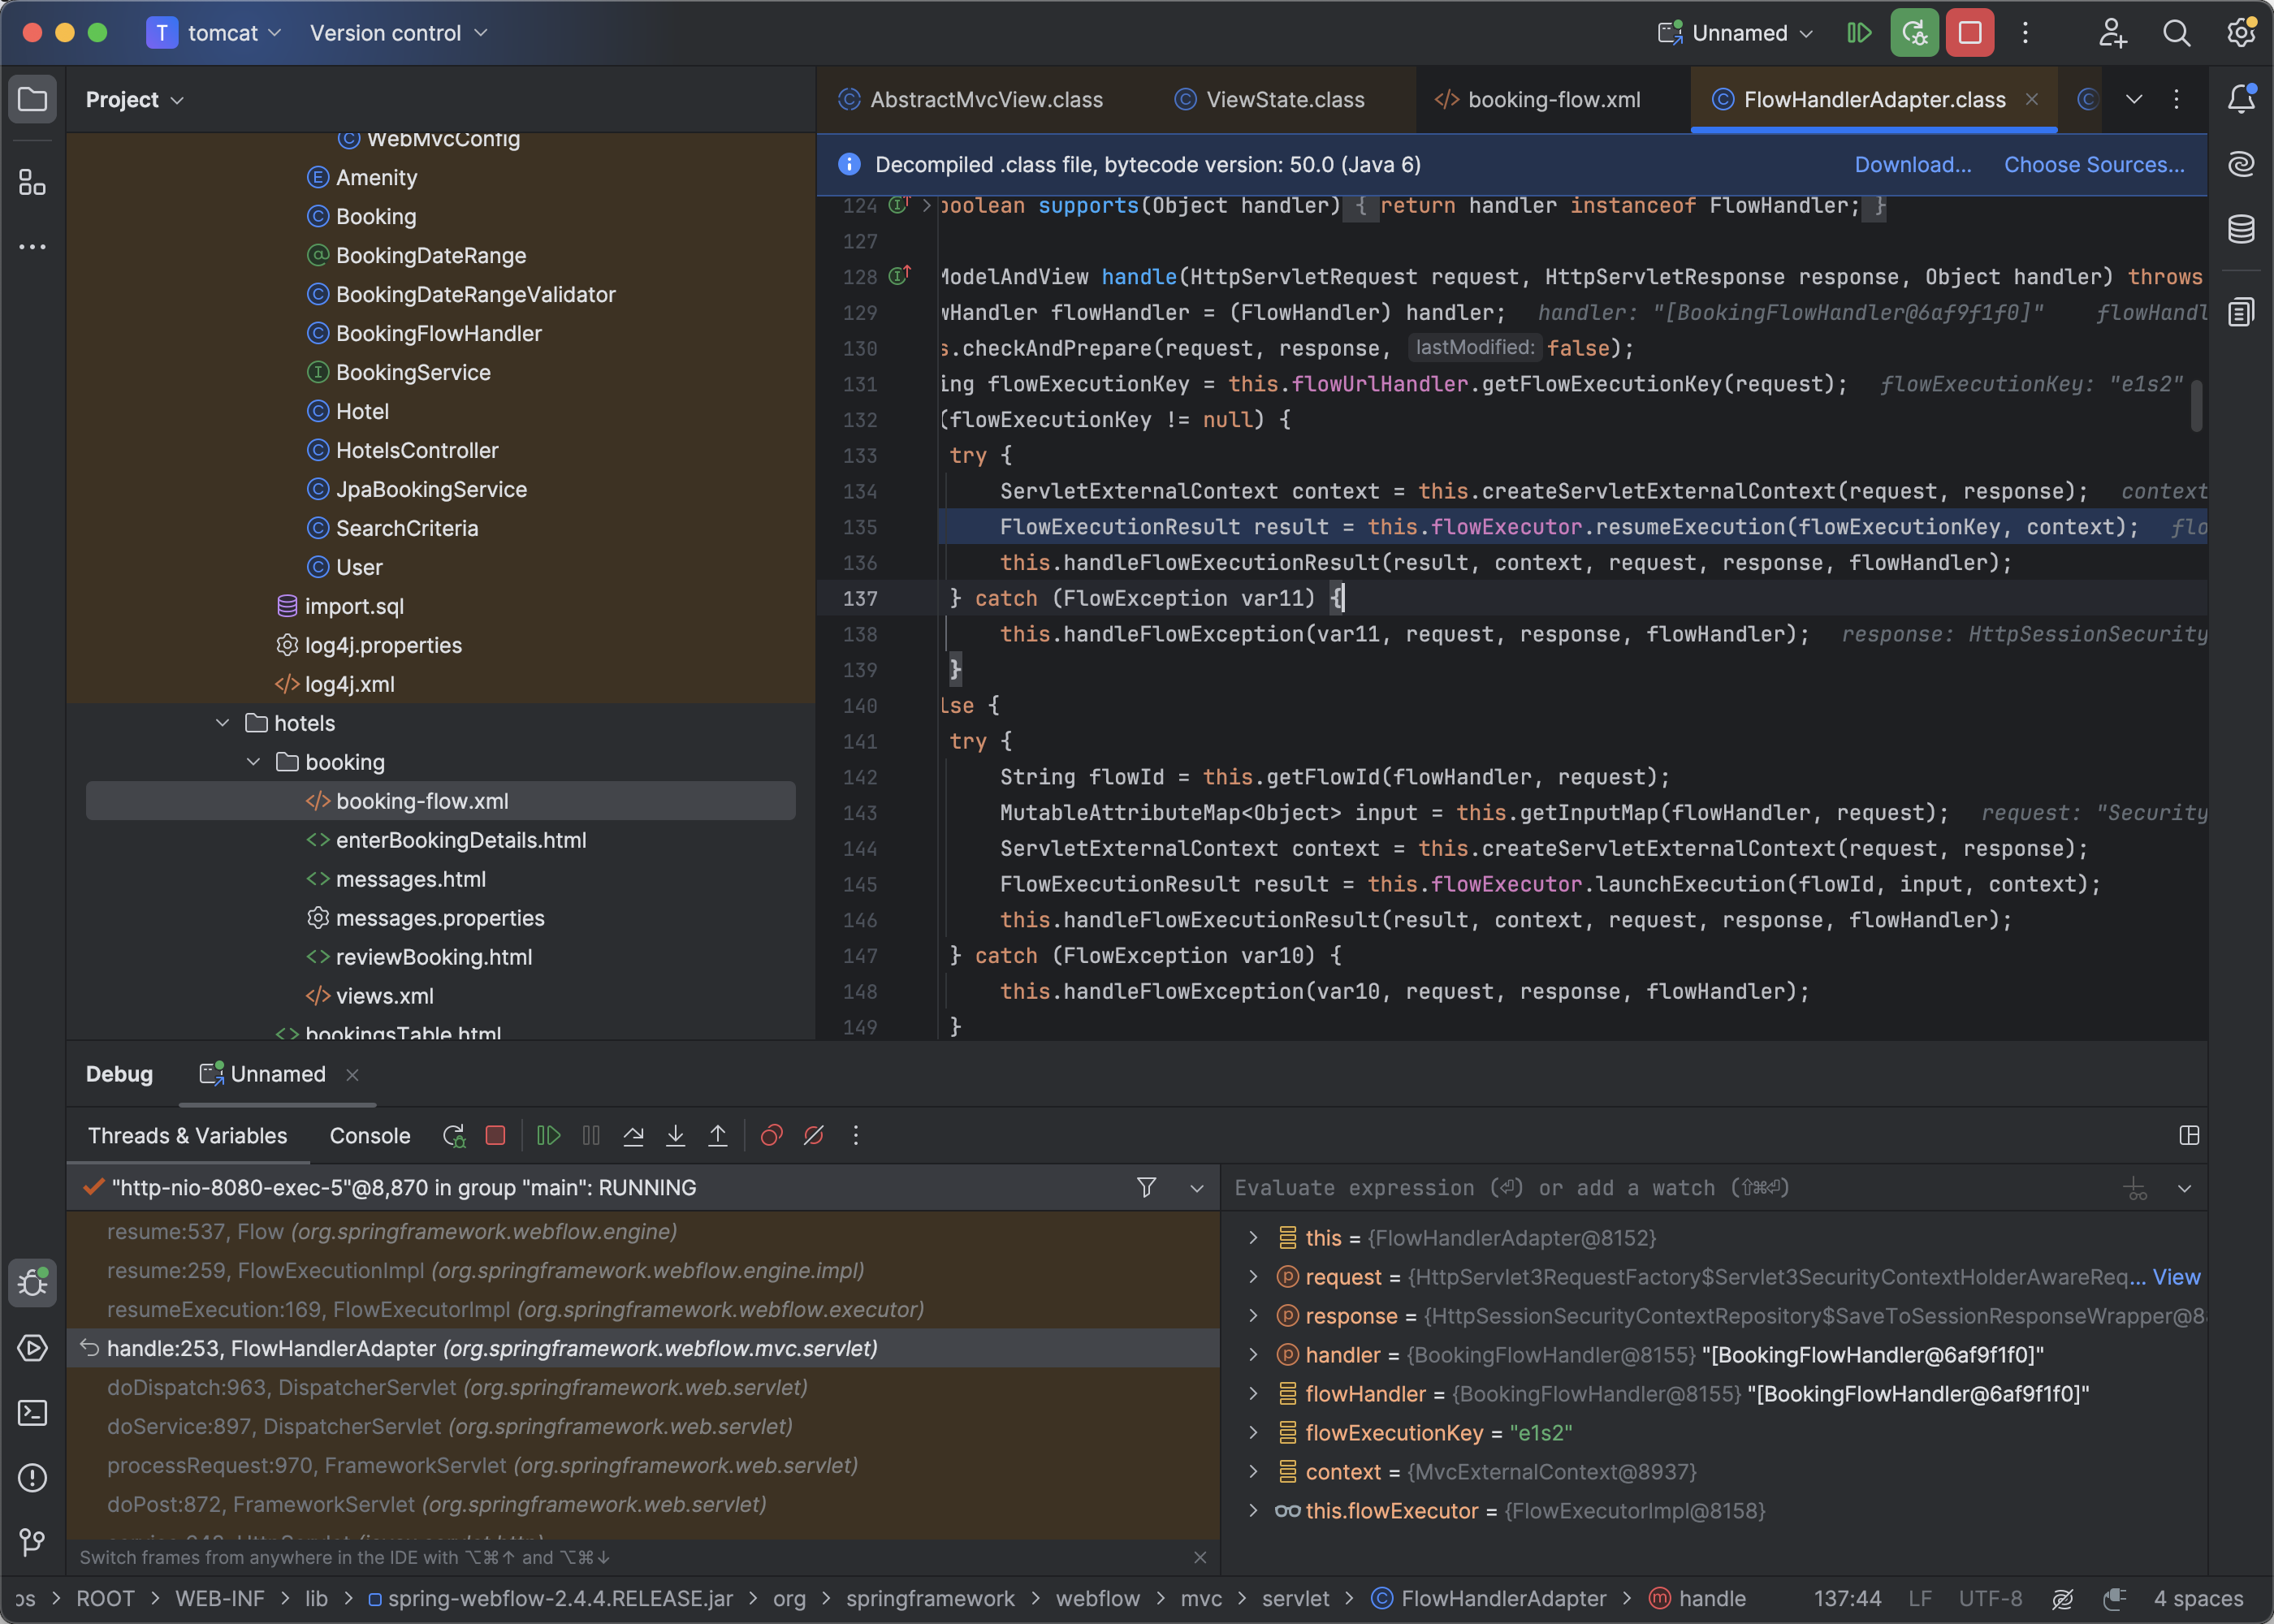
Task: Open thread selector dropdown arrow
Action: (1196, 1188)
